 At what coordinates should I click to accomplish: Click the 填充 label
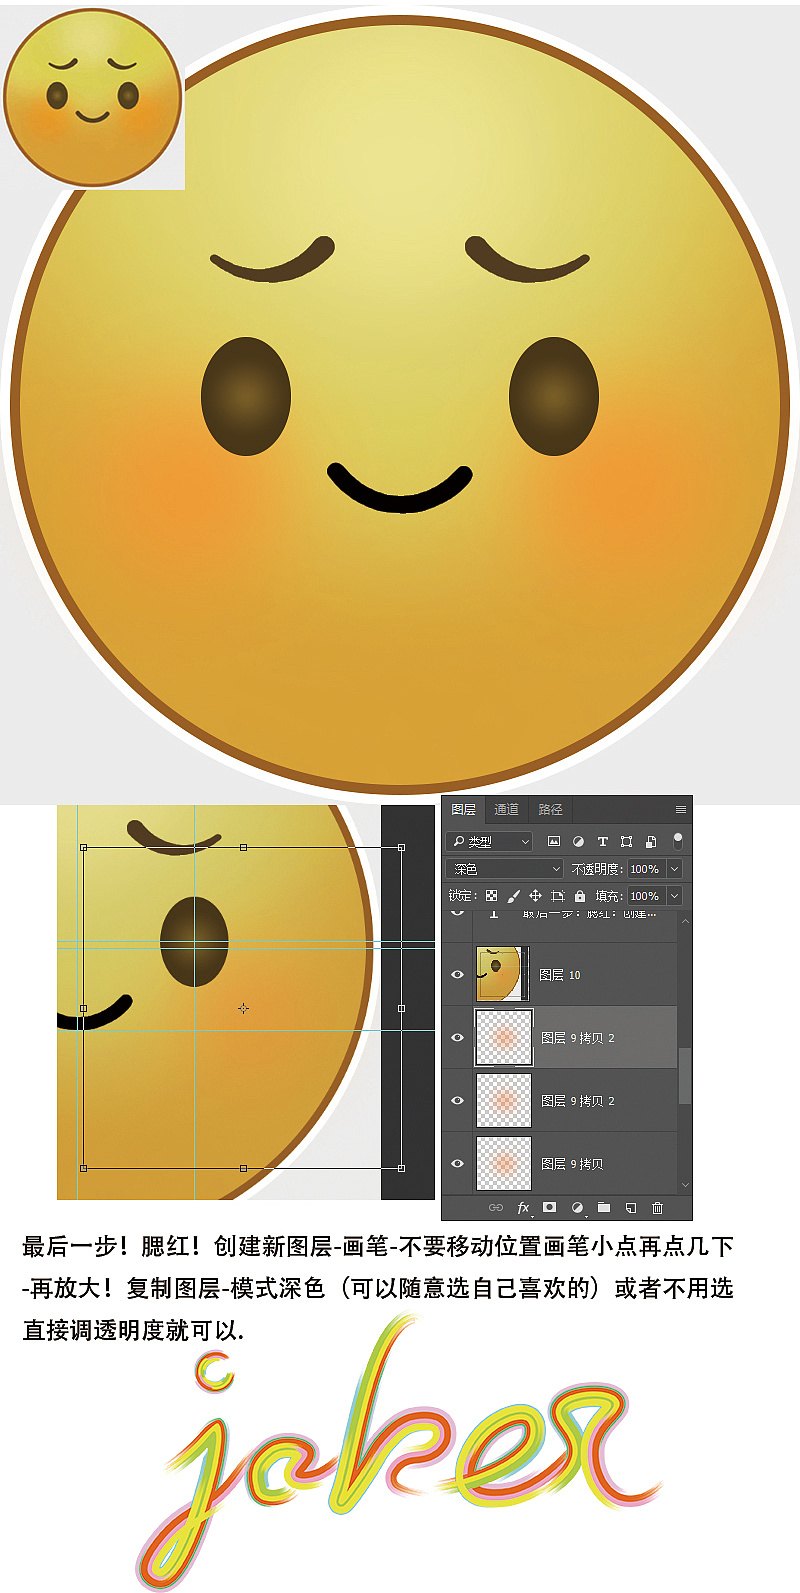coord(609,896)
